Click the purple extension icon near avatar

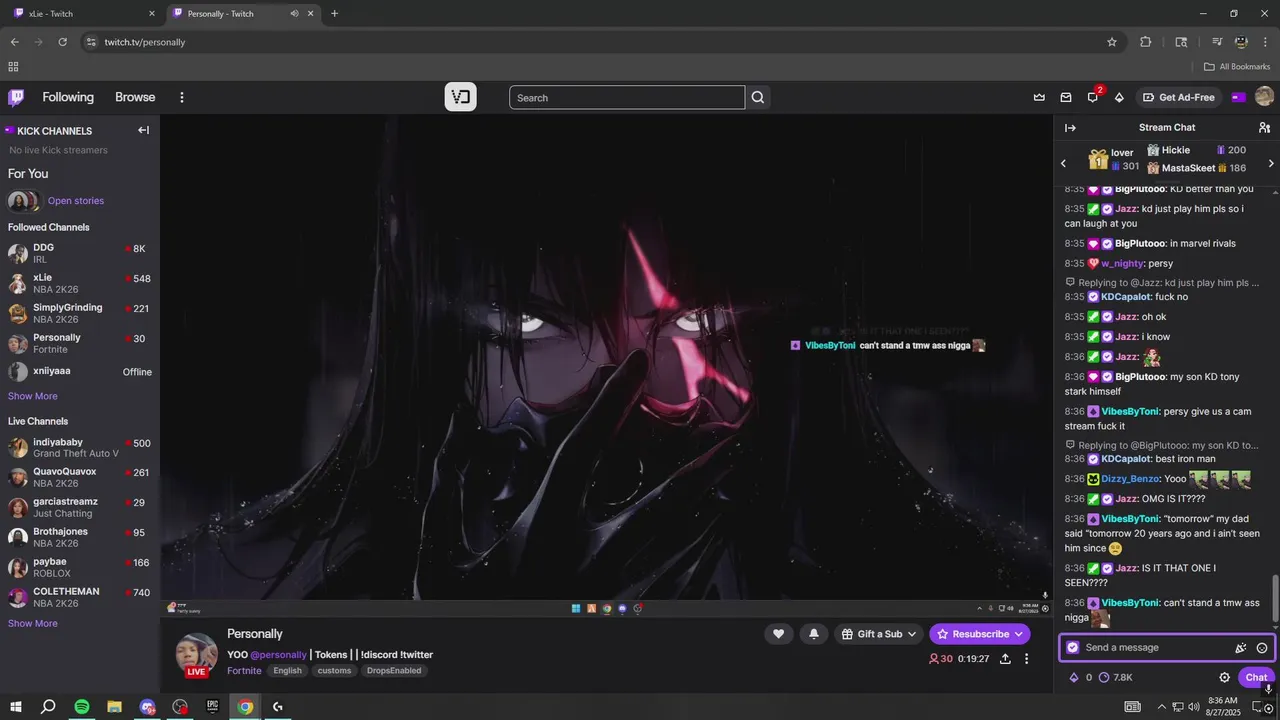(1238, 97)
